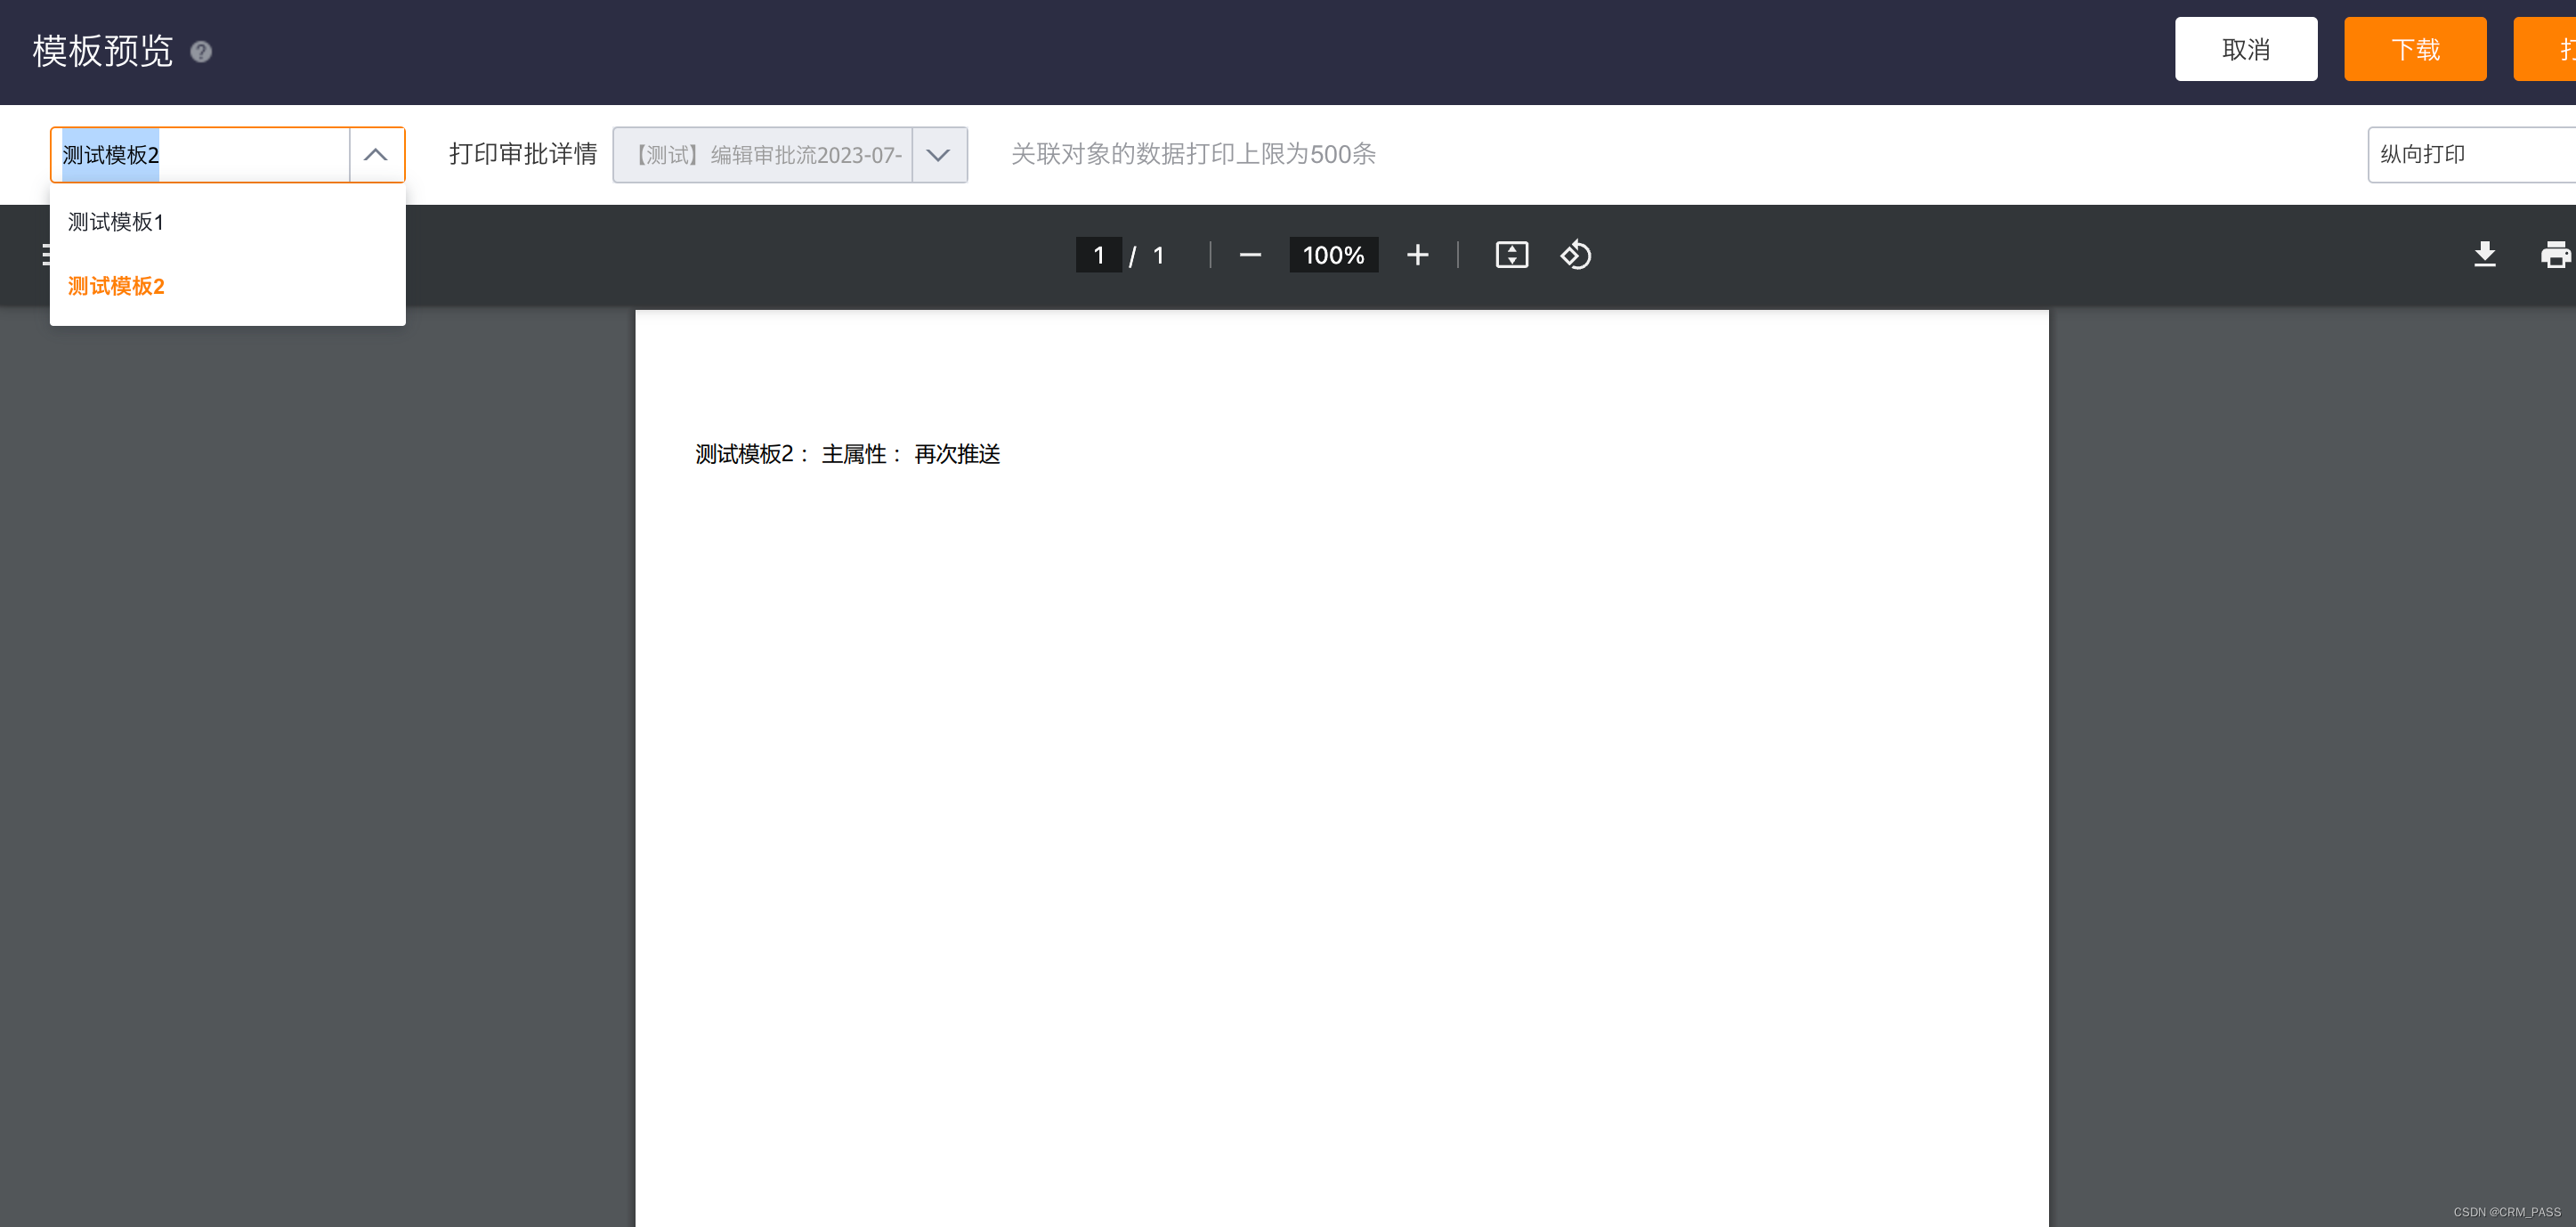
Task: Click the help question mark icon
Action: coord(201,52)
